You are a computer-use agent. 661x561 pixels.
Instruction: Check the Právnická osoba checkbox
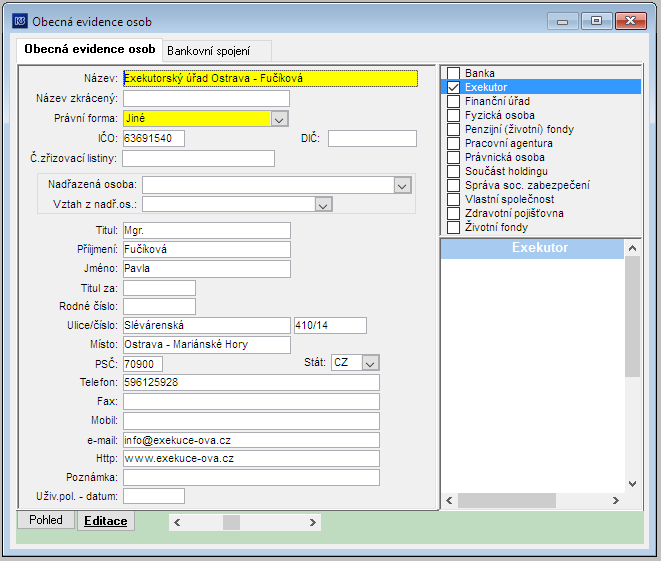[453, 157]
